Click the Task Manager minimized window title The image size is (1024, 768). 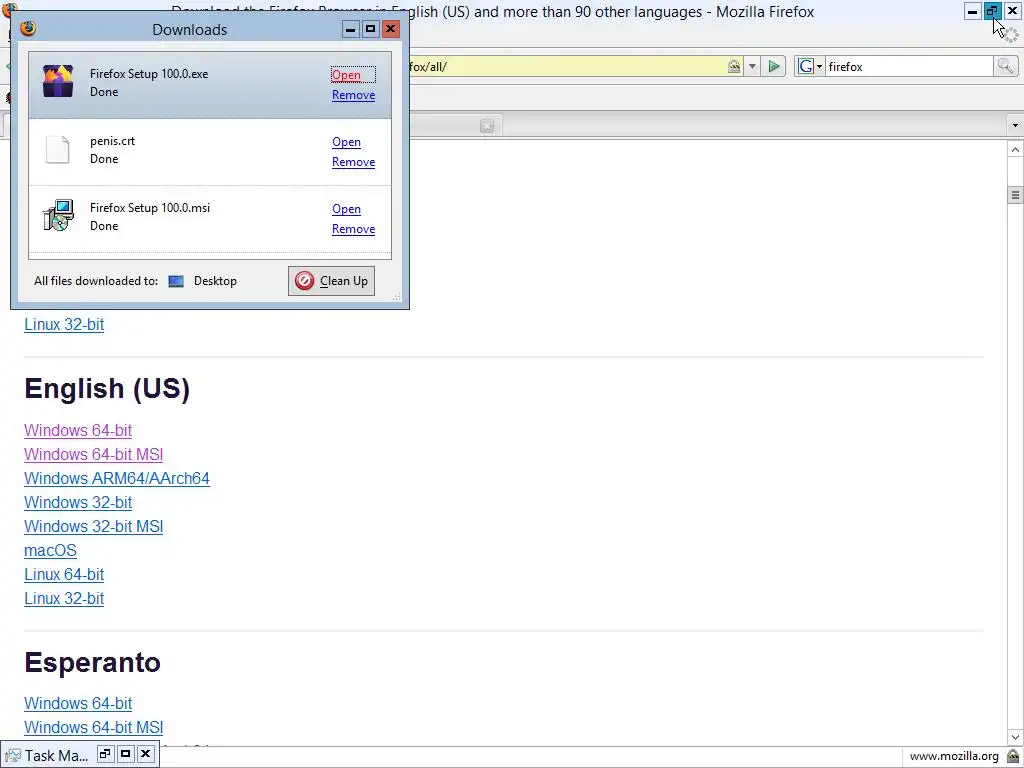(56, 756)
